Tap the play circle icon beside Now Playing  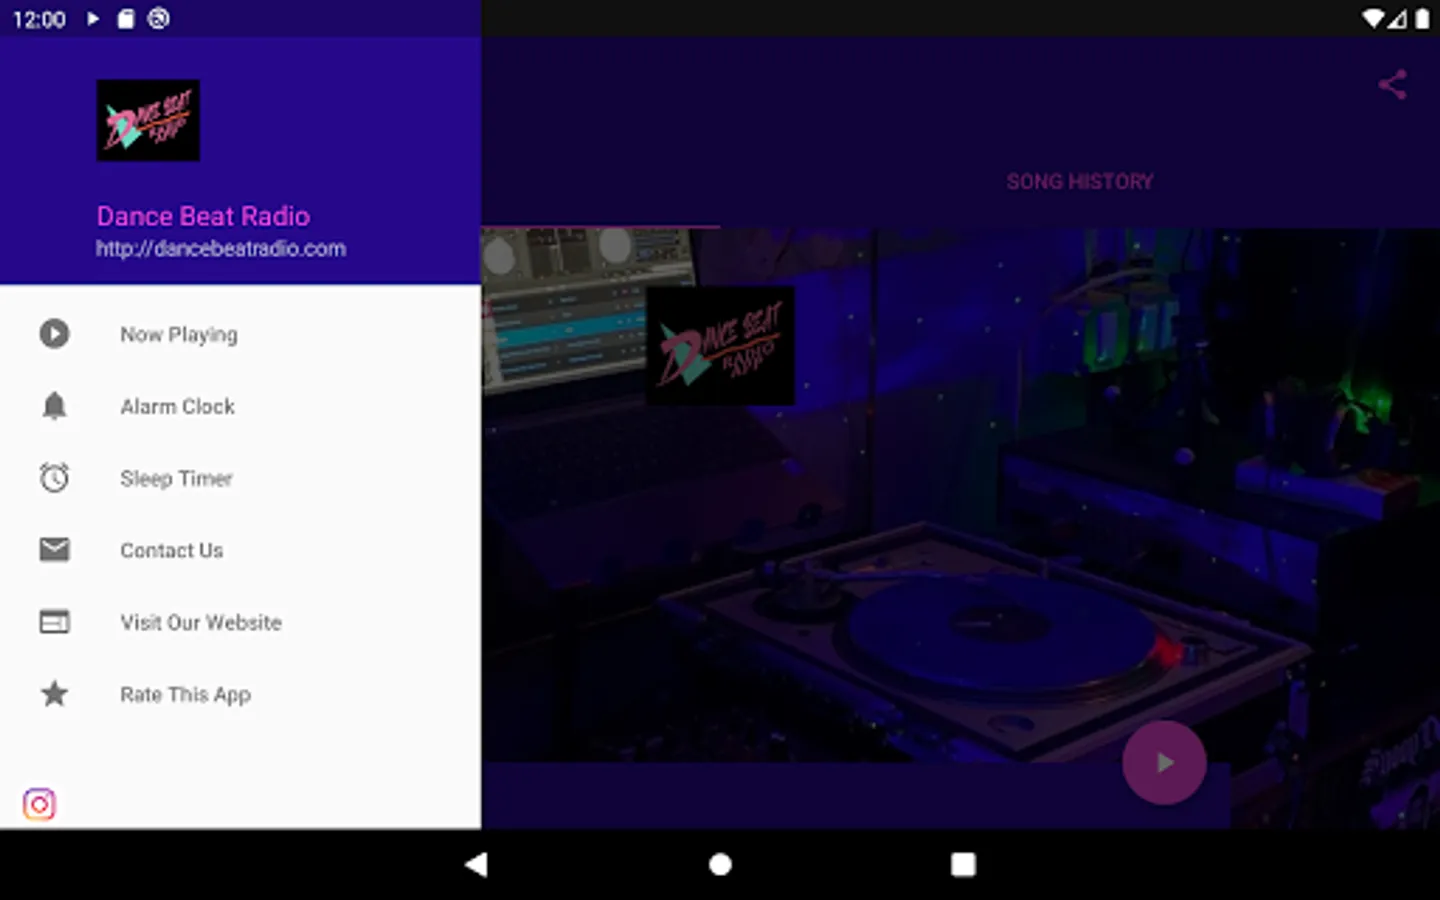[x=54, y=333]
